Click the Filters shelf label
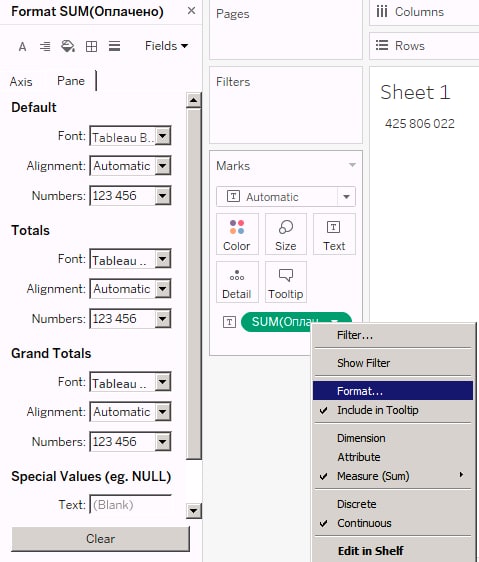479x562 pixels. 233,82
